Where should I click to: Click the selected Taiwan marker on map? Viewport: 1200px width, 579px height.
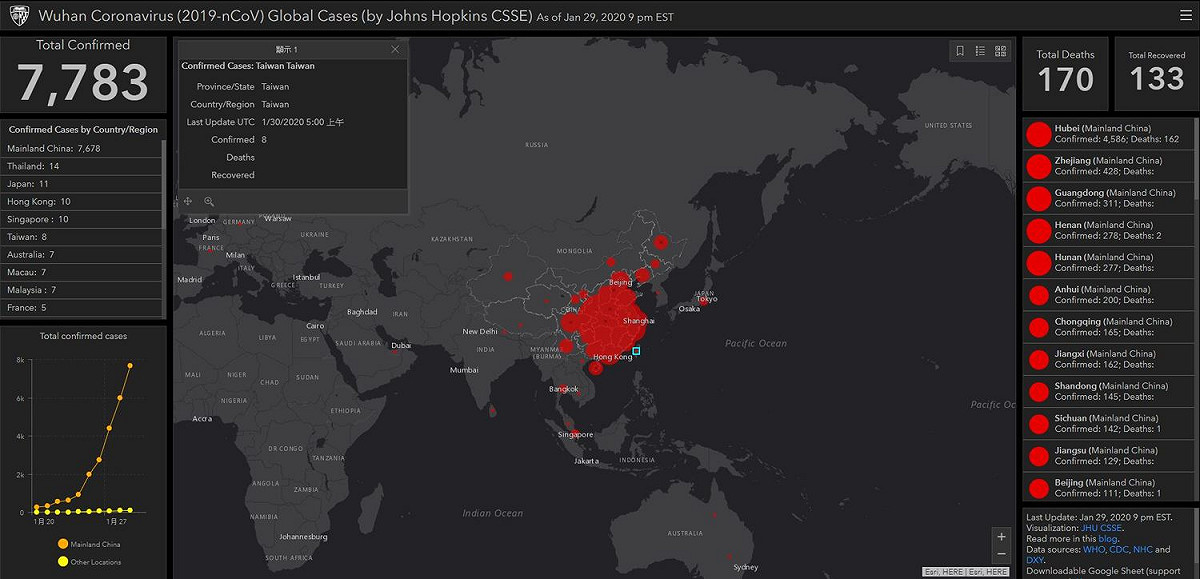(637, 350)
